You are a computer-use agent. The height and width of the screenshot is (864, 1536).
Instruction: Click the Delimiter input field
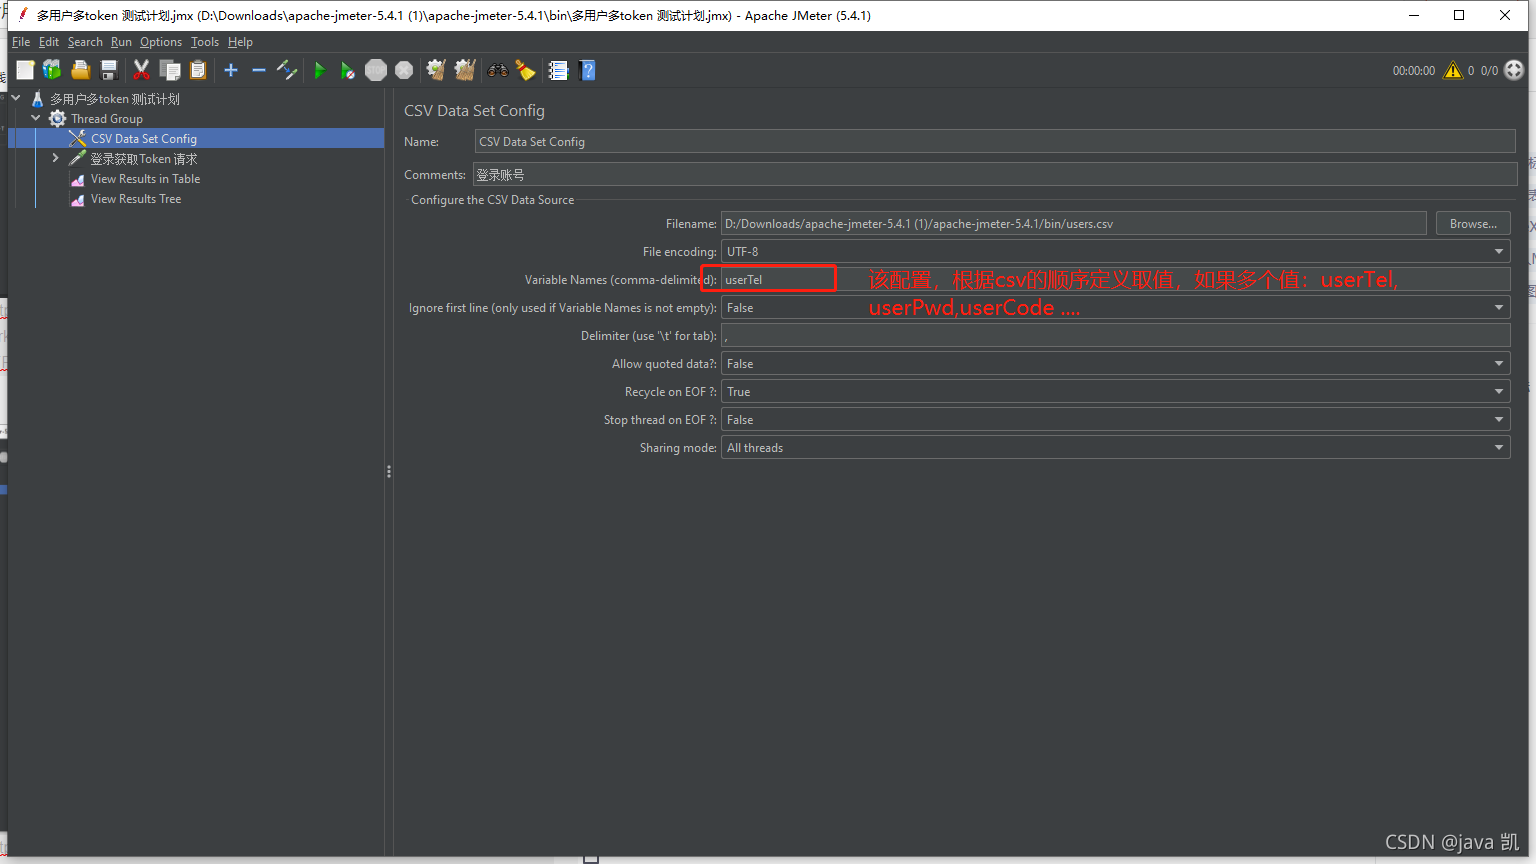tap(1115, 335)
